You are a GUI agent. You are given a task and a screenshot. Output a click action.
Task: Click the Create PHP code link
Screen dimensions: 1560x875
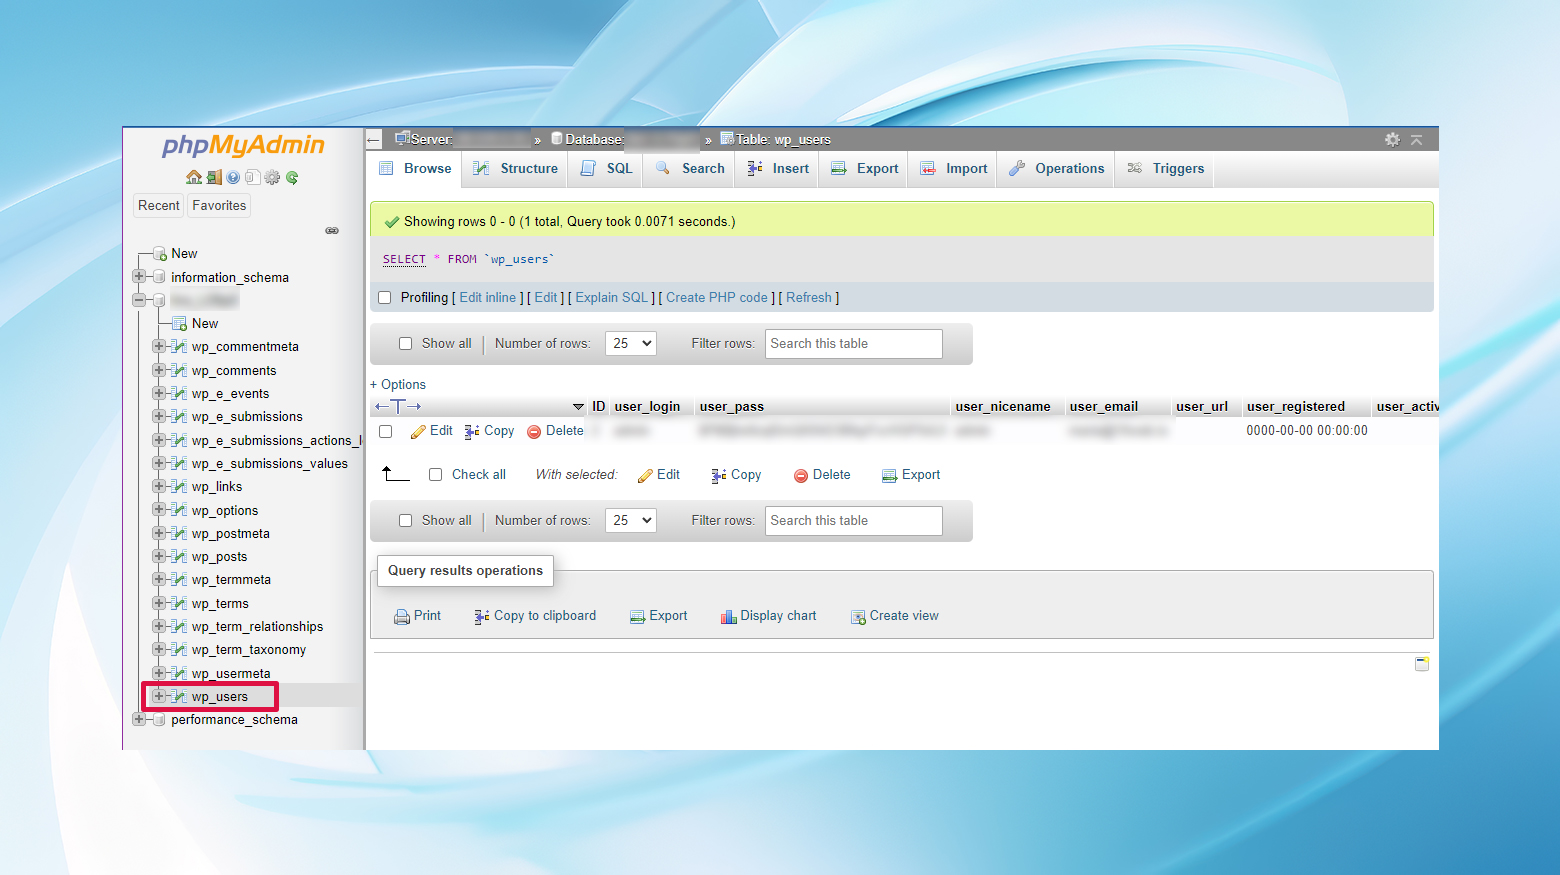[x=717, y=297]
